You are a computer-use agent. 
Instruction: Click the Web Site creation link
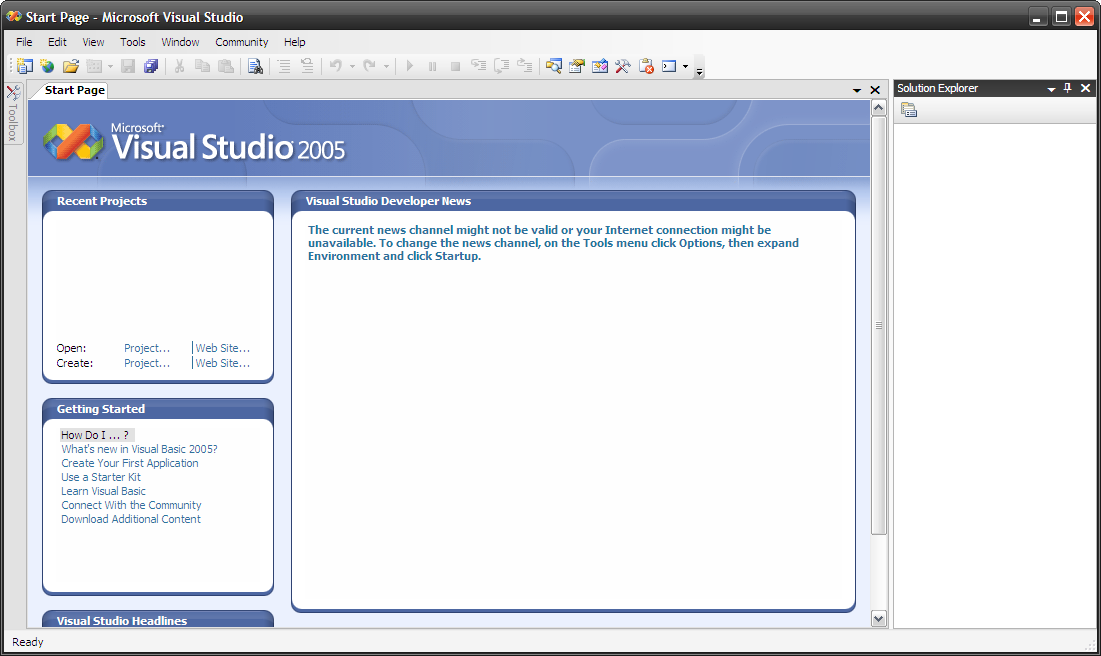[x=221, y=363]
